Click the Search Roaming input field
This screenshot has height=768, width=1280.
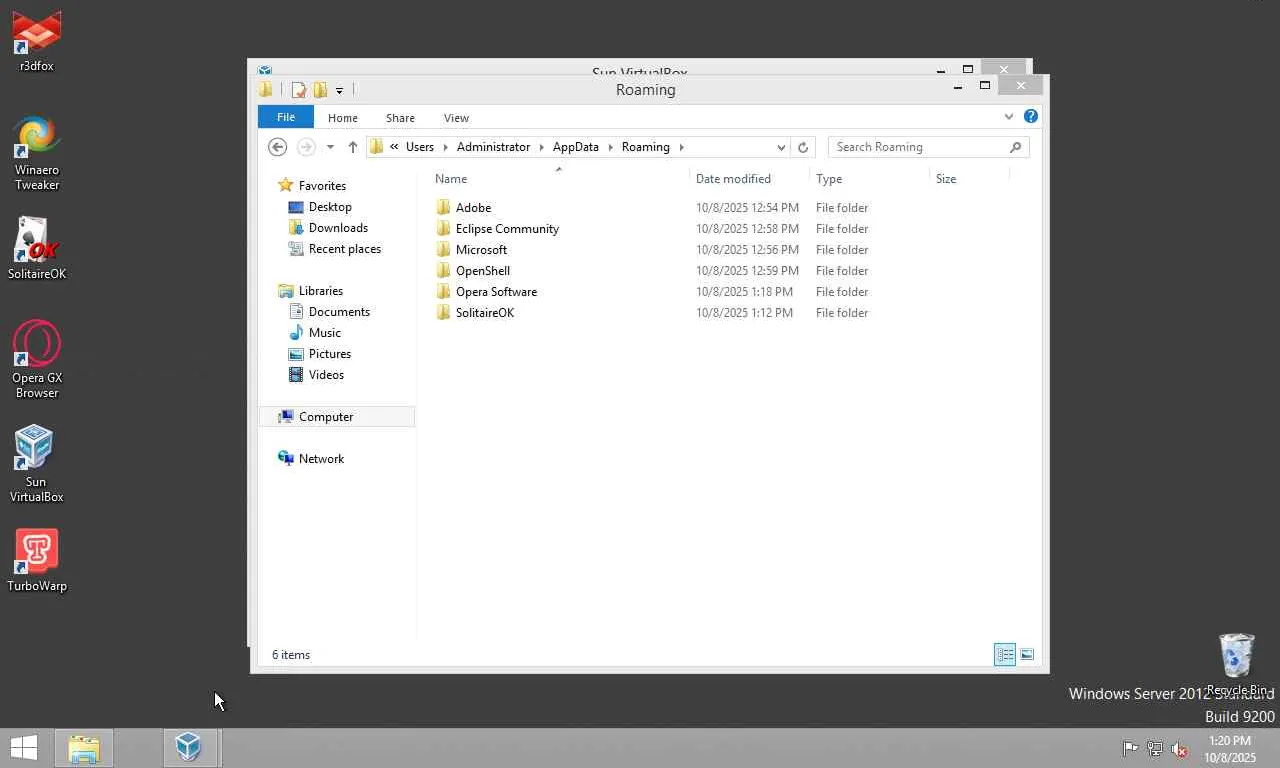tap(918, 147)
